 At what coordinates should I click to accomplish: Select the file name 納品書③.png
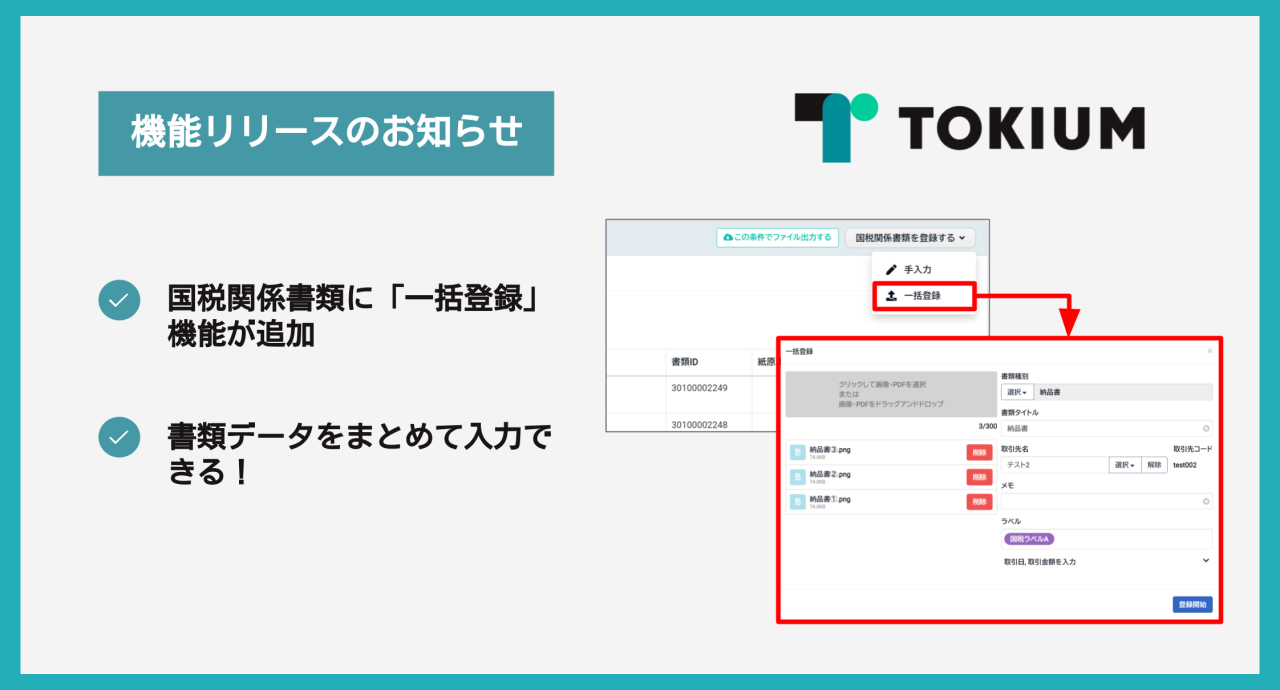point(830,449)
